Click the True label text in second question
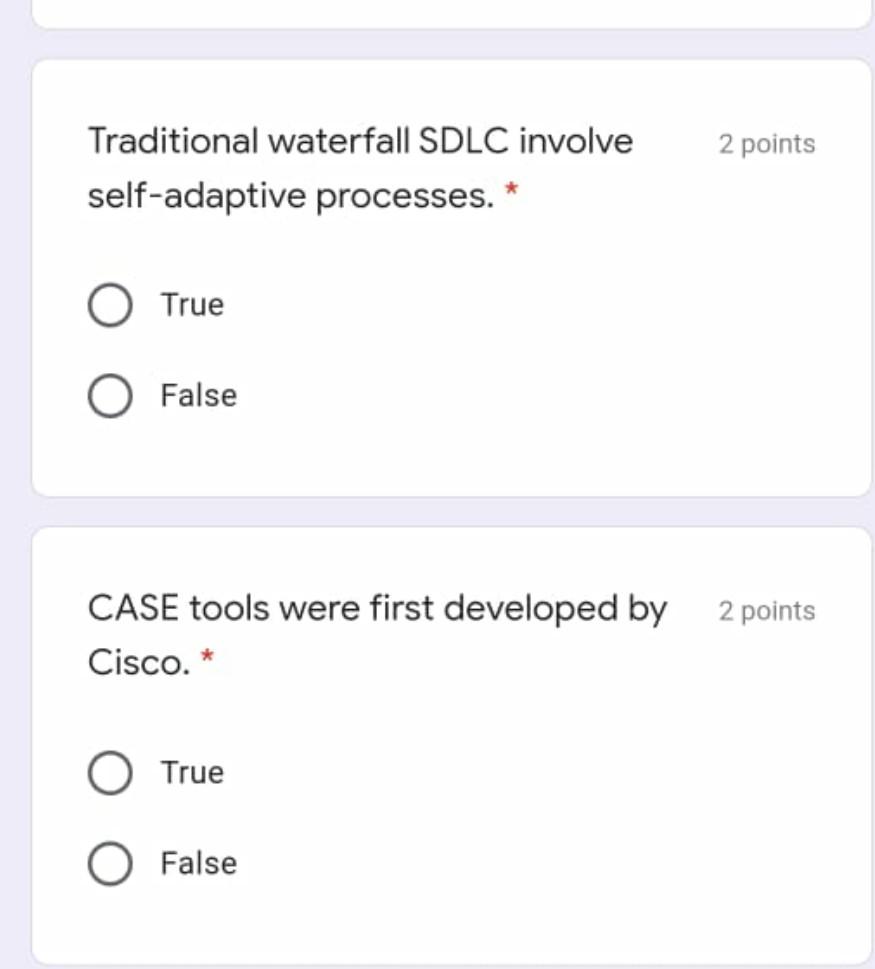This screenshot has width=875, height=969. point(193,771)
